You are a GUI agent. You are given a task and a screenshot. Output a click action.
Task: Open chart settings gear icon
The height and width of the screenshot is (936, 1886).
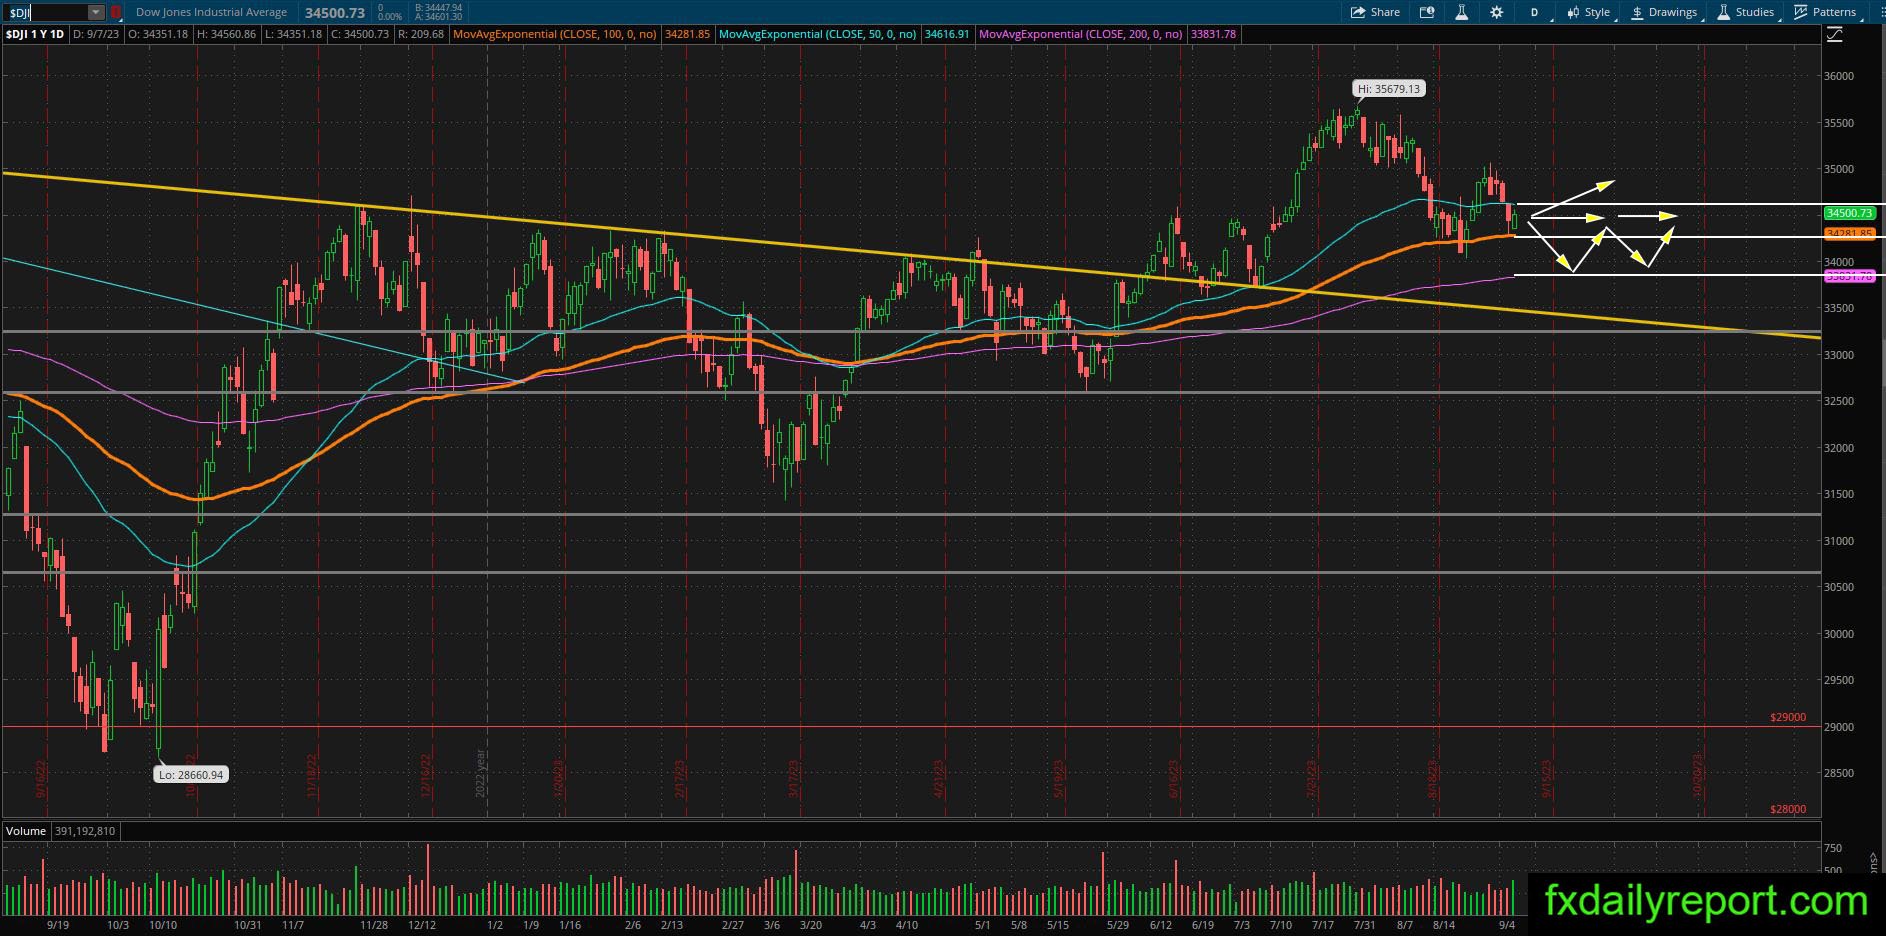pyautogui.click(x=1496, y=12)
